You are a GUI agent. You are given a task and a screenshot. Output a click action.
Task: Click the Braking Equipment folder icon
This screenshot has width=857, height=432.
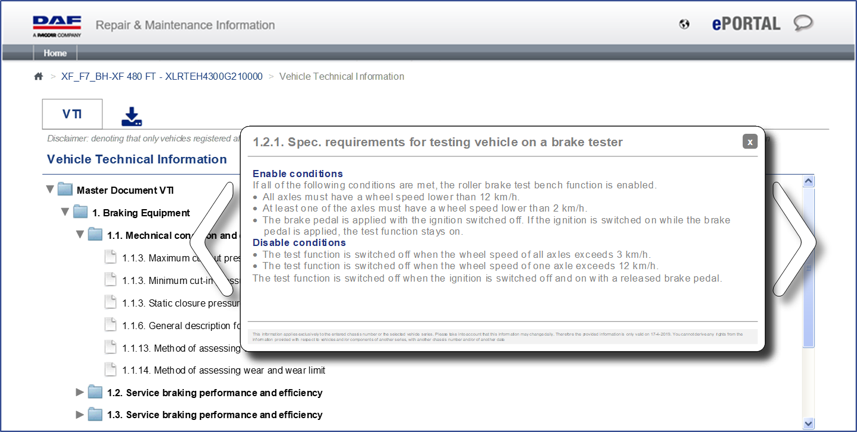click(80, 212)
